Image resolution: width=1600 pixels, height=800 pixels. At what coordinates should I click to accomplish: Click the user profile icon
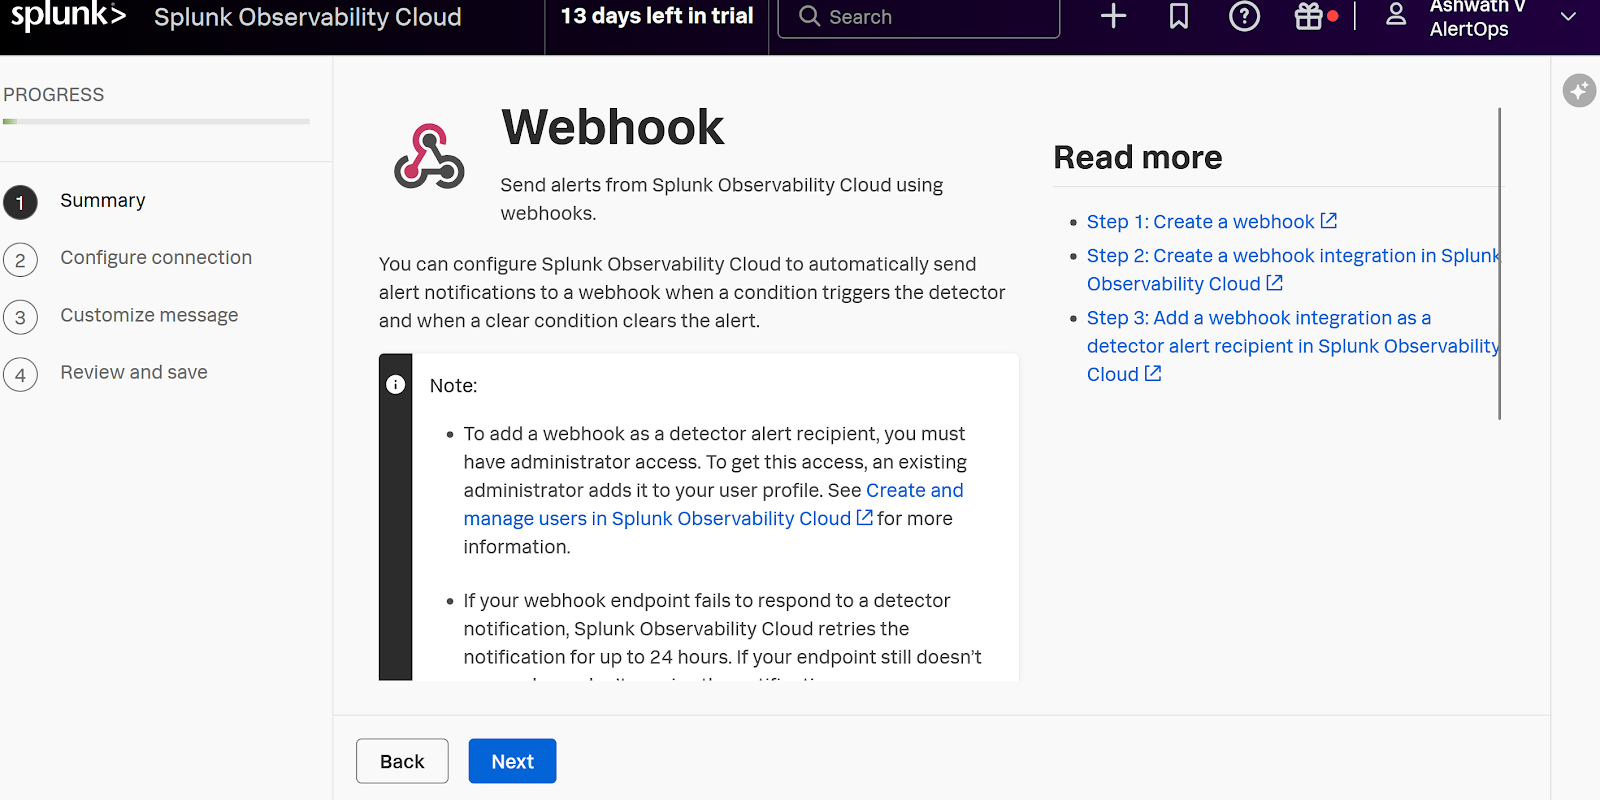1396,15
